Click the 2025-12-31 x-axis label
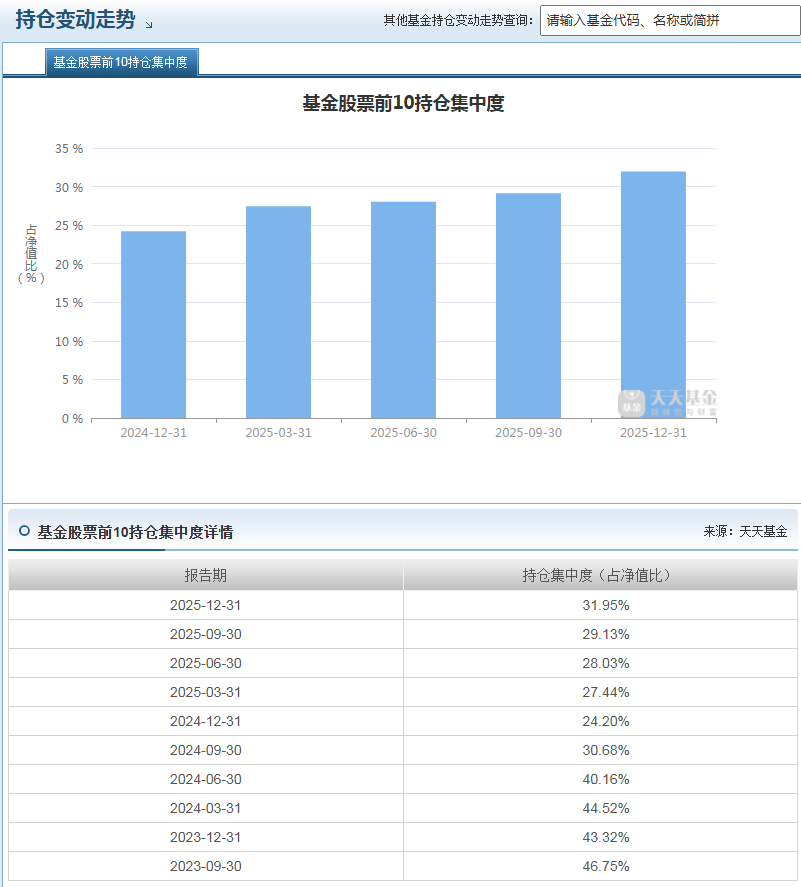Screen dimensions: 801x887 653,433
